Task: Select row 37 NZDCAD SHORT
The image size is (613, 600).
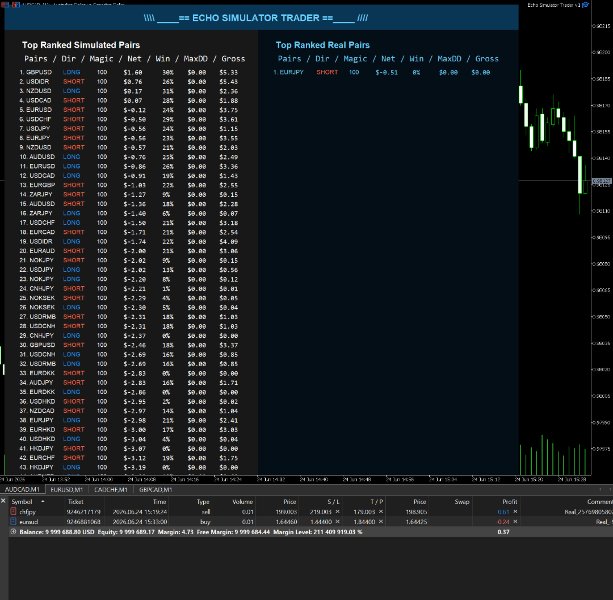Action: pos(129,411)
